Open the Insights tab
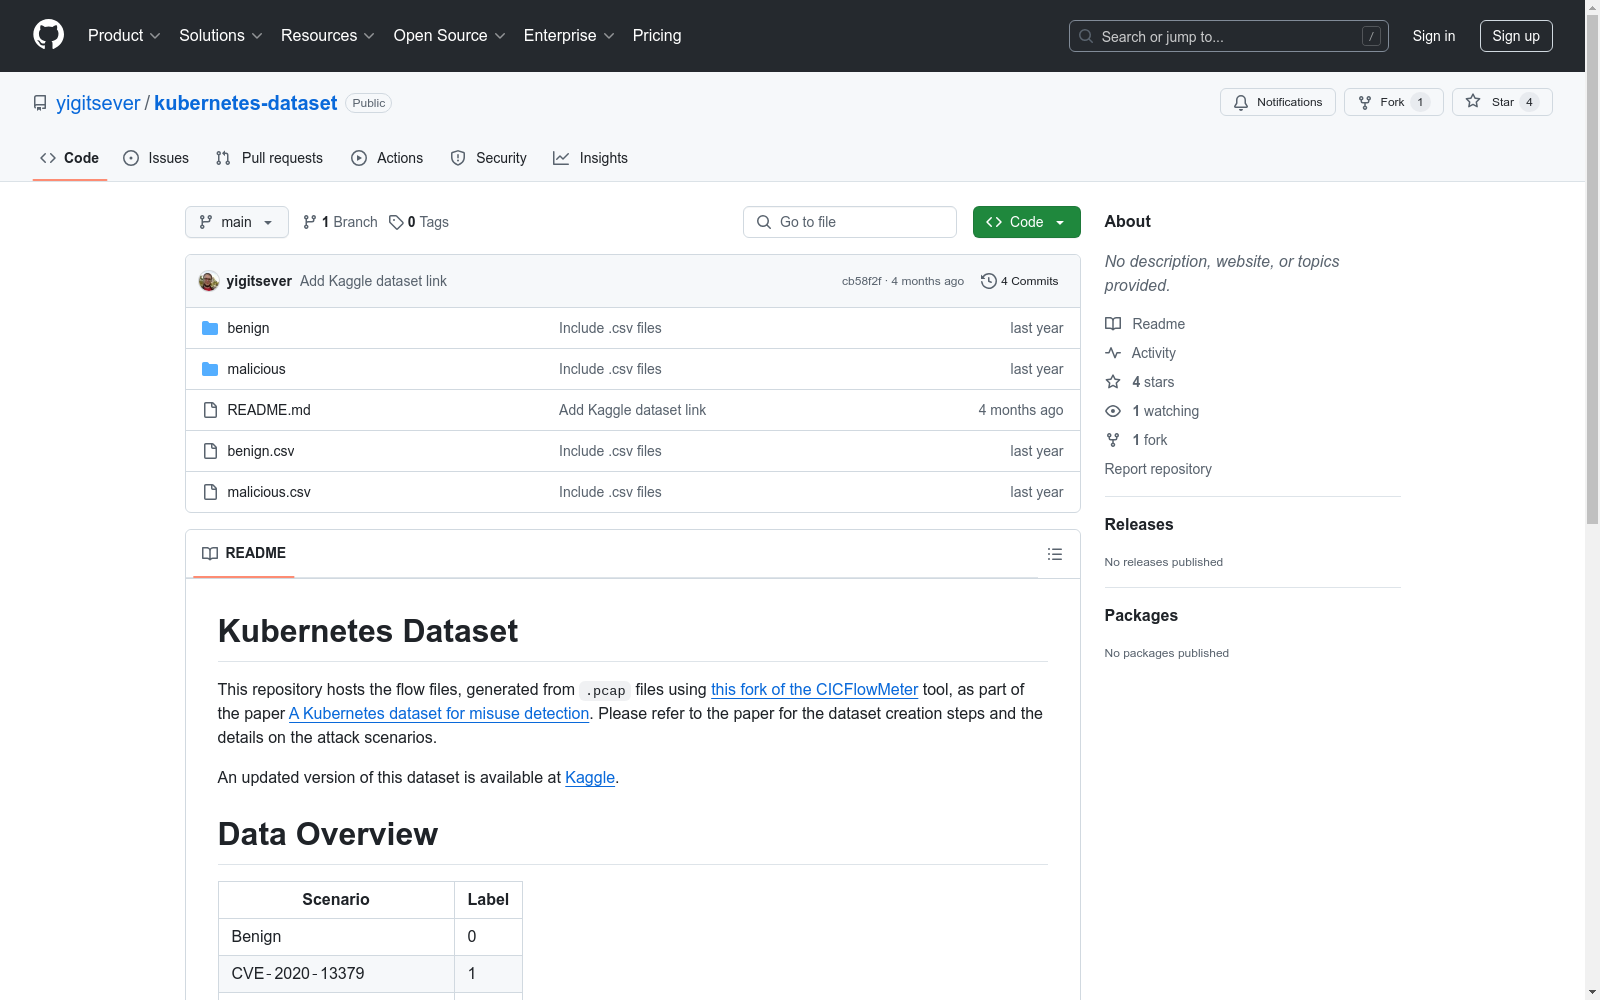This screenshot has height=1000, width=1600. pyautogui.click(x=591, y=158)
